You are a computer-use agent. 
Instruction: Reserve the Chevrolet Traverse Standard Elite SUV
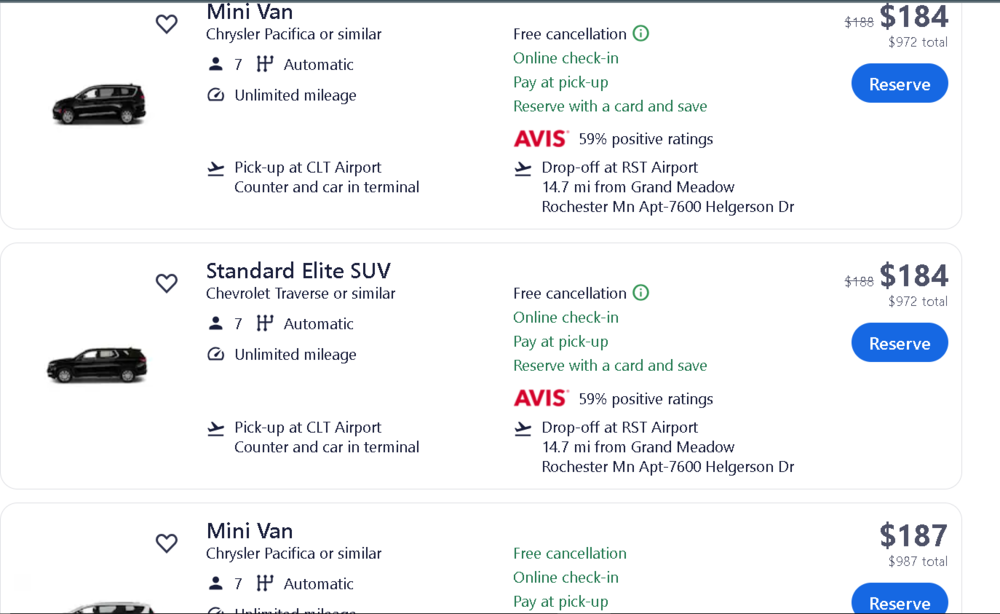click(899, 343)
